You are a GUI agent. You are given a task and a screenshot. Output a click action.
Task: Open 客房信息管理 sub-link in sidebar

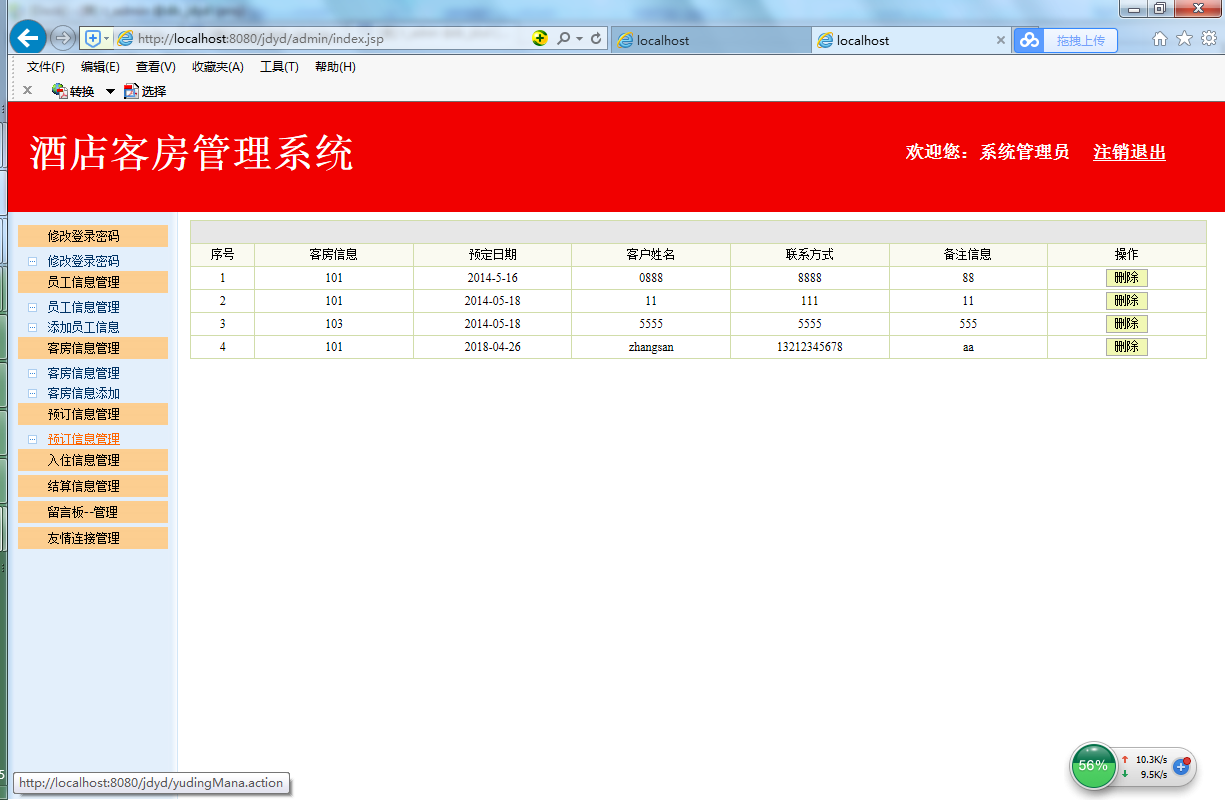tap(83, 373)
